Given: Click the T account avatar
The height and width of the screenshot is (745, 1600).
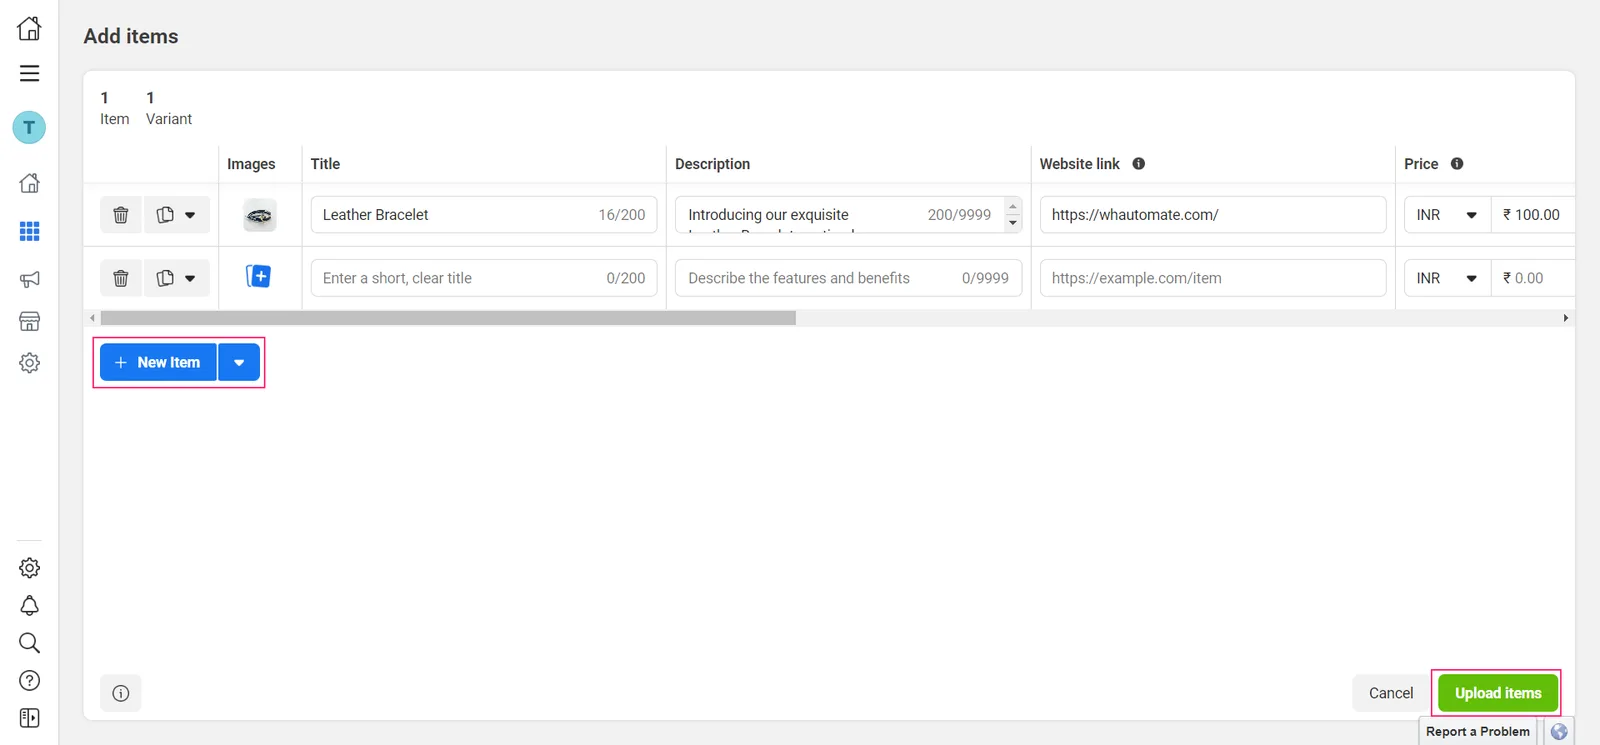Looking at the screenshot, I should tap(29, 127).
